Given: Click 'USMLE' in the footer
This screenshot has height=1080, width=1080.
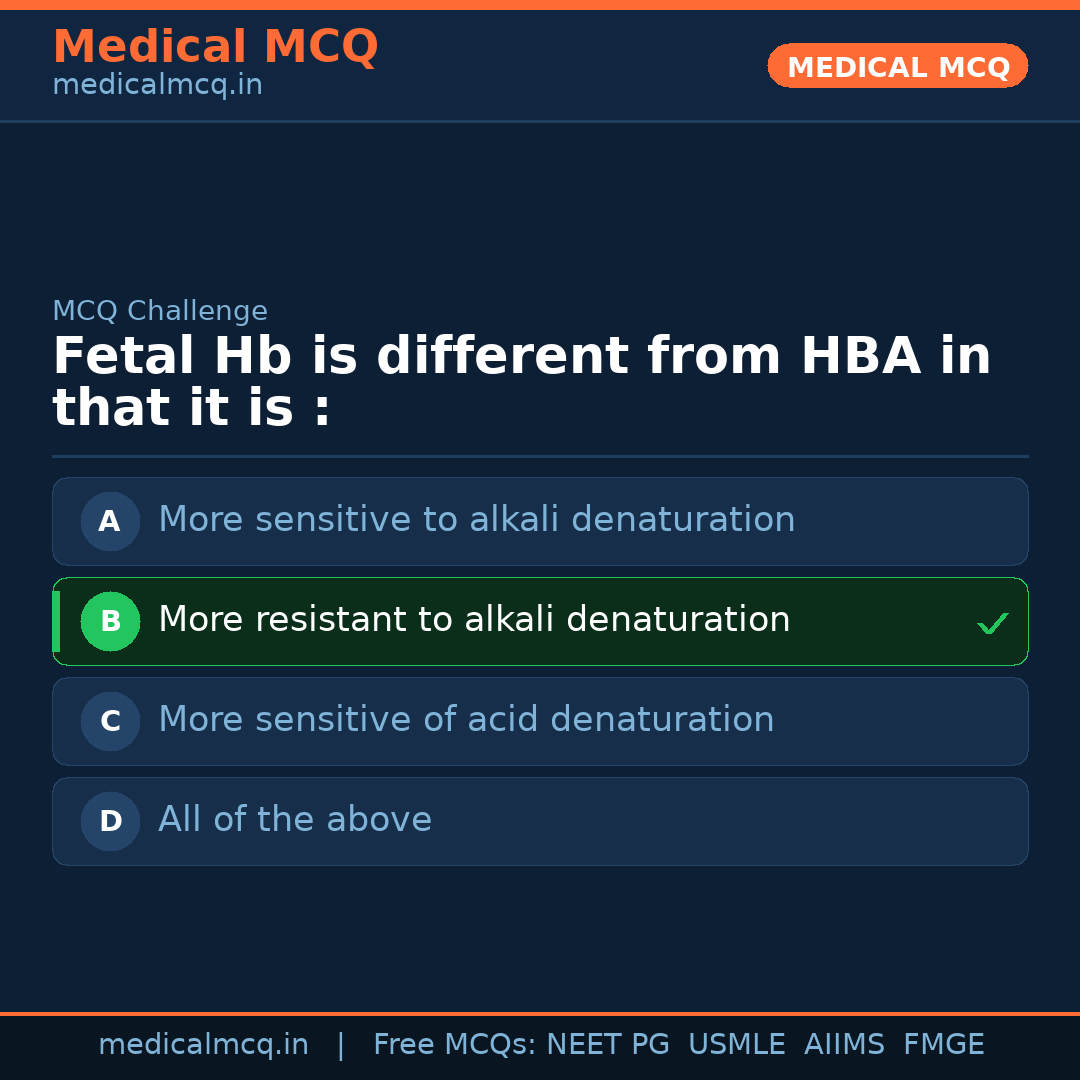Looking at the screenshot, I should tap(736, 1045).
